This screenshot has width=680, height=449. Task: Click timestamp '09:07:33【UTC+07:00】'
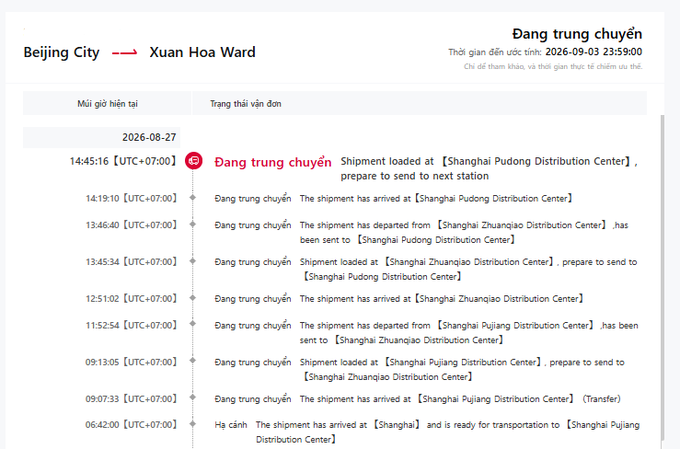tap(132, 399)
